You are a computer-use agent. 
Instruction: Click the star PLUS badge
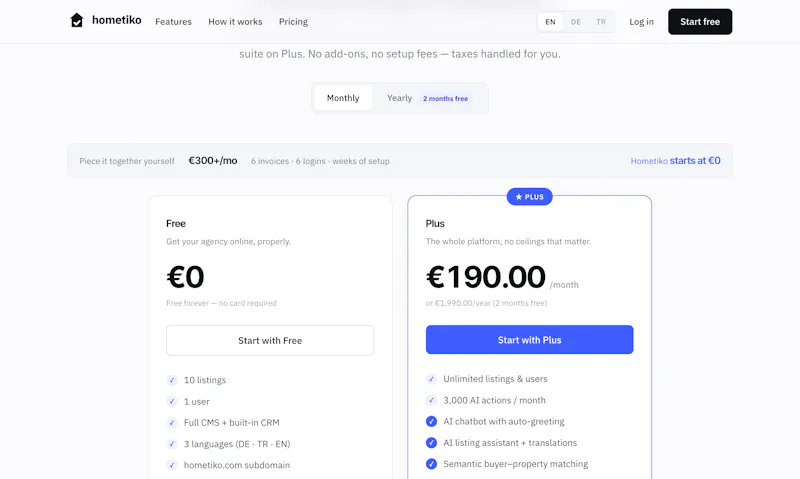[x=530, y=196]
